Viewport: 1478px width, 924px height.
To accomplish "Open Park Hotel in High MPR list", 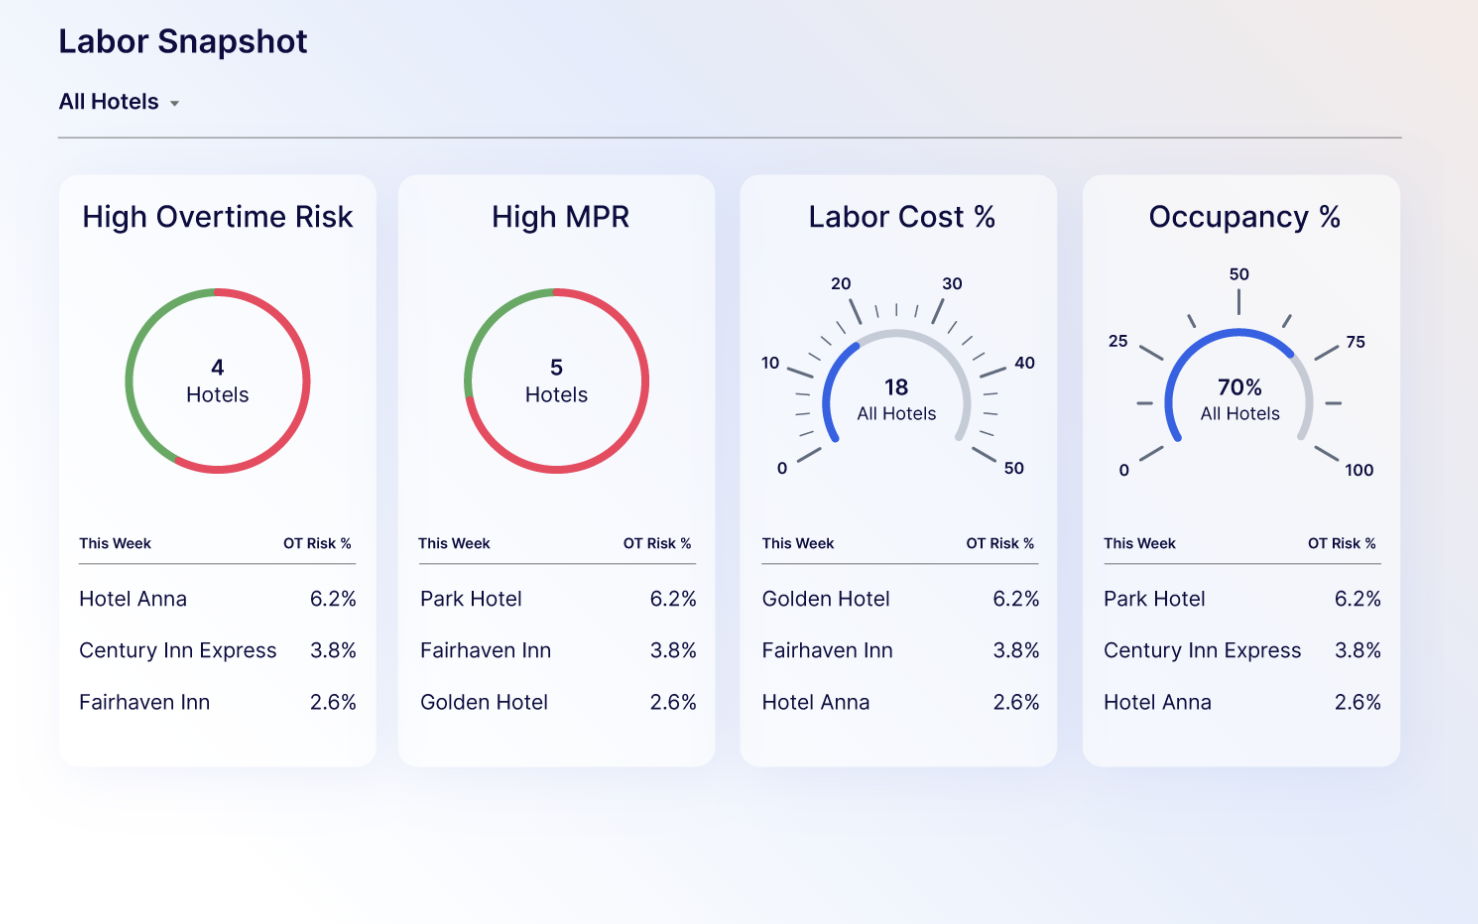I will click(471, 599).
